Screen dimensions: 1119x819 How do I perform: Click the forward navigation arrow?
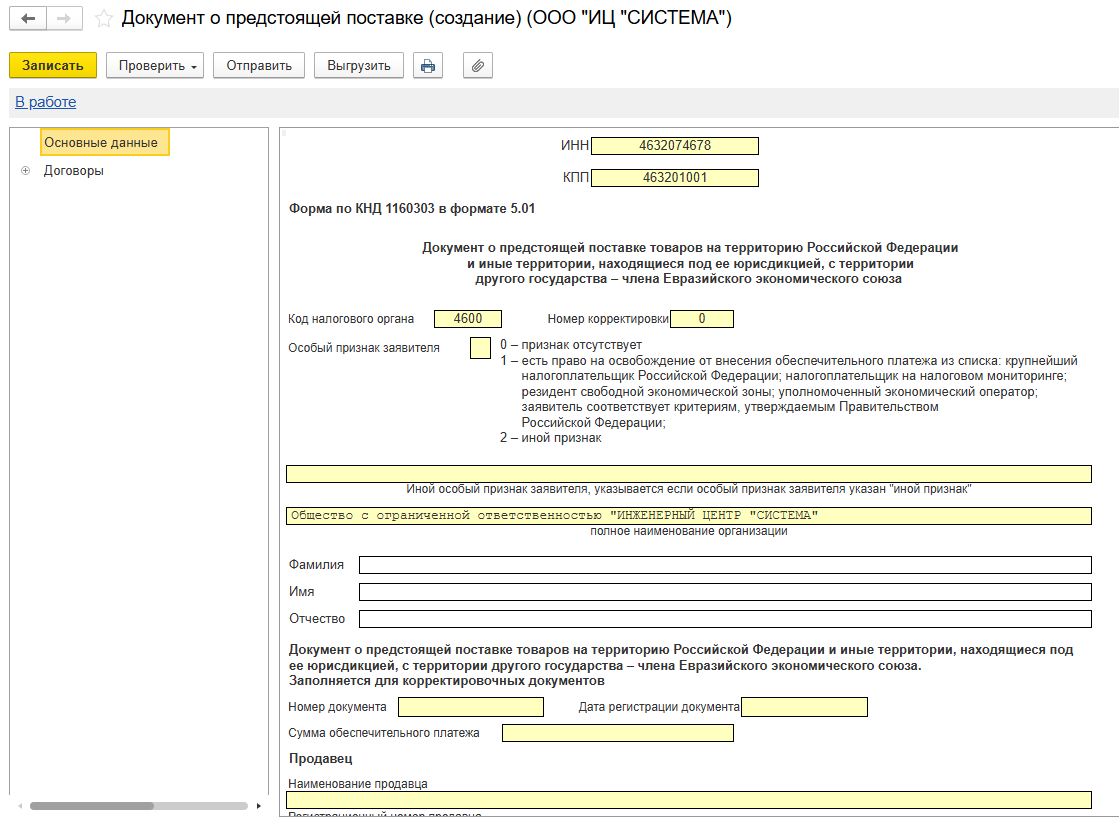[63, 19]
